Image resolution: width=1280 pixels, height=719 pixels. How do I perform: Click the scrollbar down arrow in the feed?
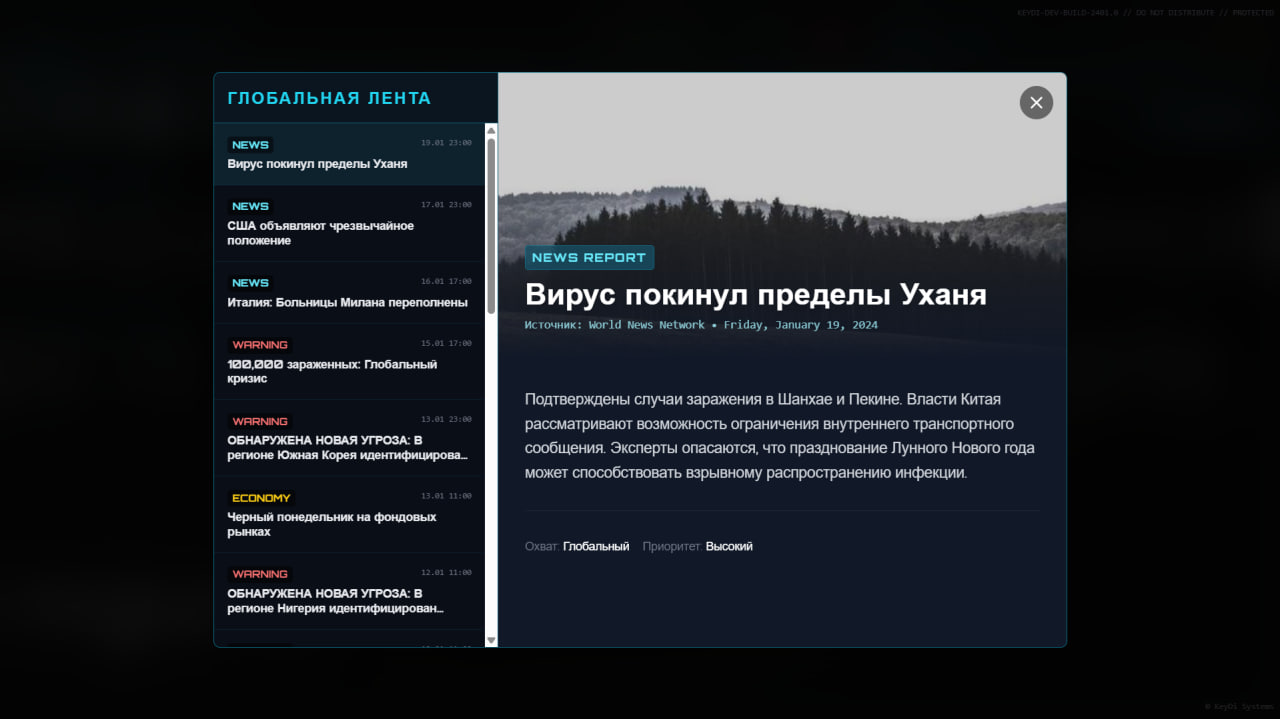pos(491,640)
